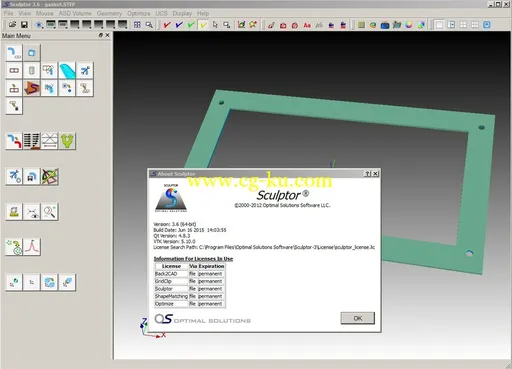Click the red peak curve graph icon
This screenshot has height=369, width=512.
pyautogui.click(x=32, y=247)
